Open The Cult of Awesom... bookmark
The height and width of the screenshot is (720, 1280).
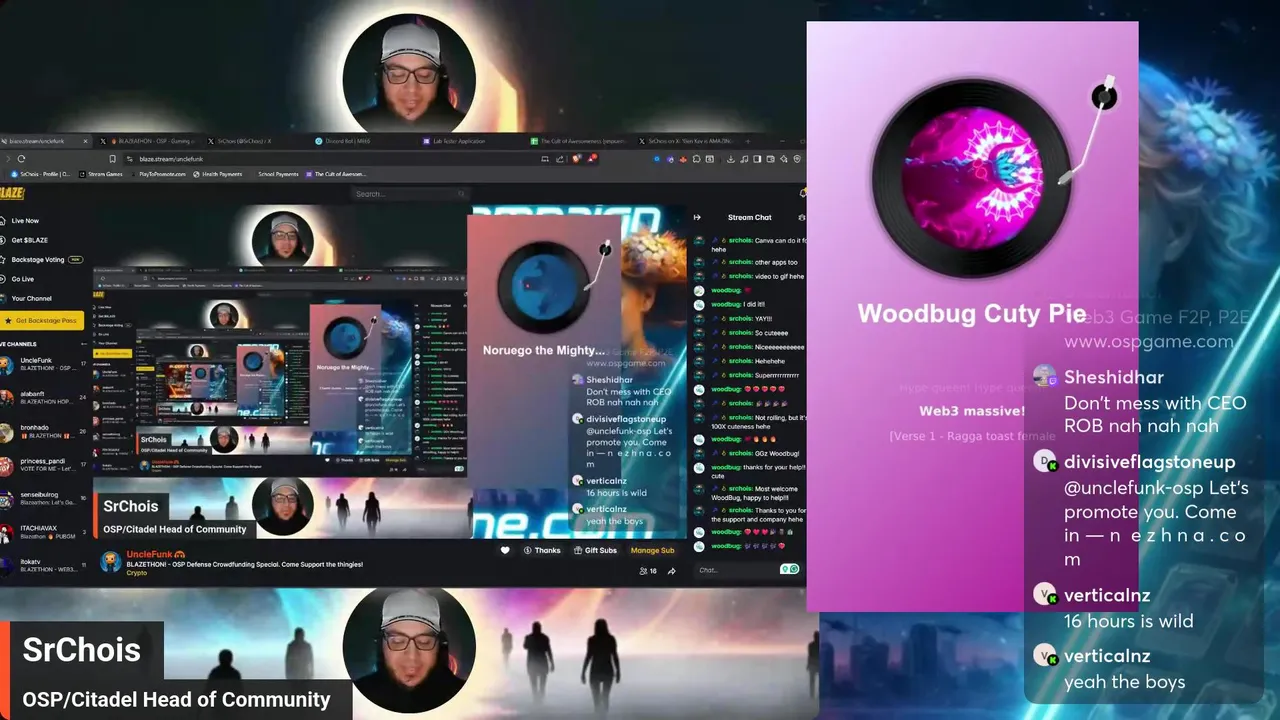(x=335, y=174)
